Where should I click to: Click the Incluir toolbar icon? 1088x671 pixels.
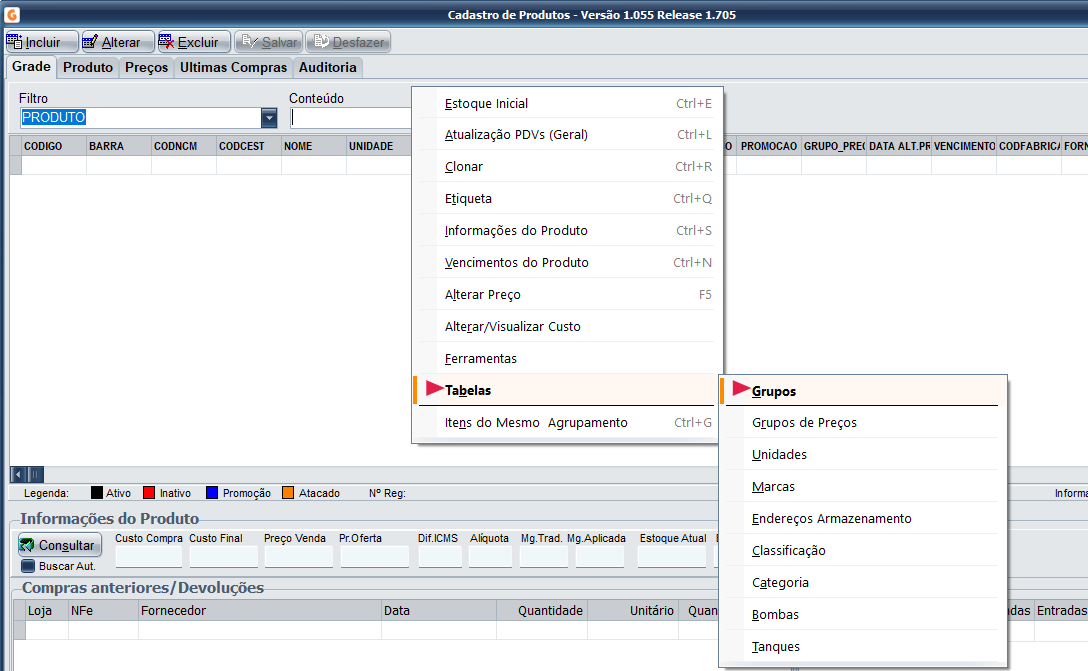click(x=15, y=42)
